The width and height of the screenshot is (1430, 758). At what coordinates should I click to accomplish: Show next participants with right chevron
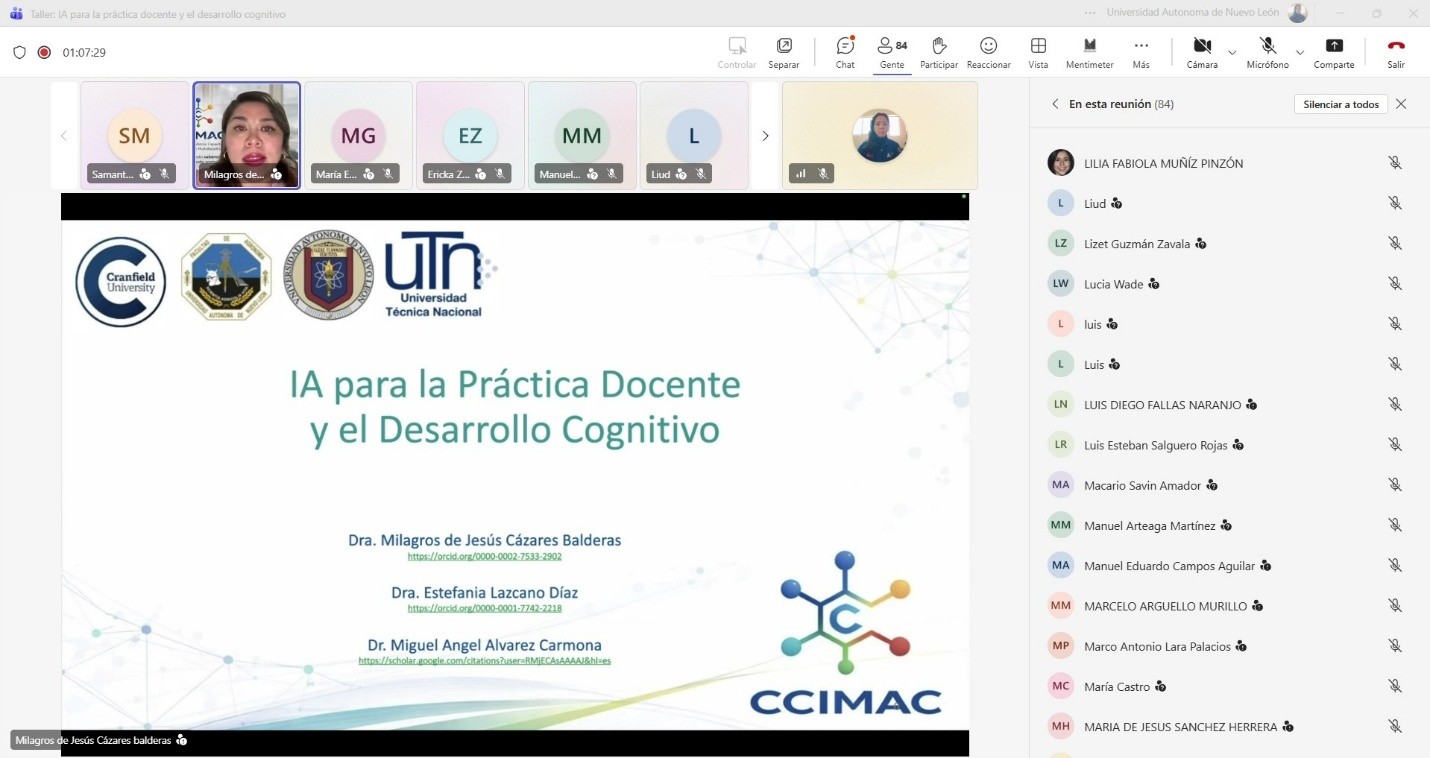(x=765, y=136)
